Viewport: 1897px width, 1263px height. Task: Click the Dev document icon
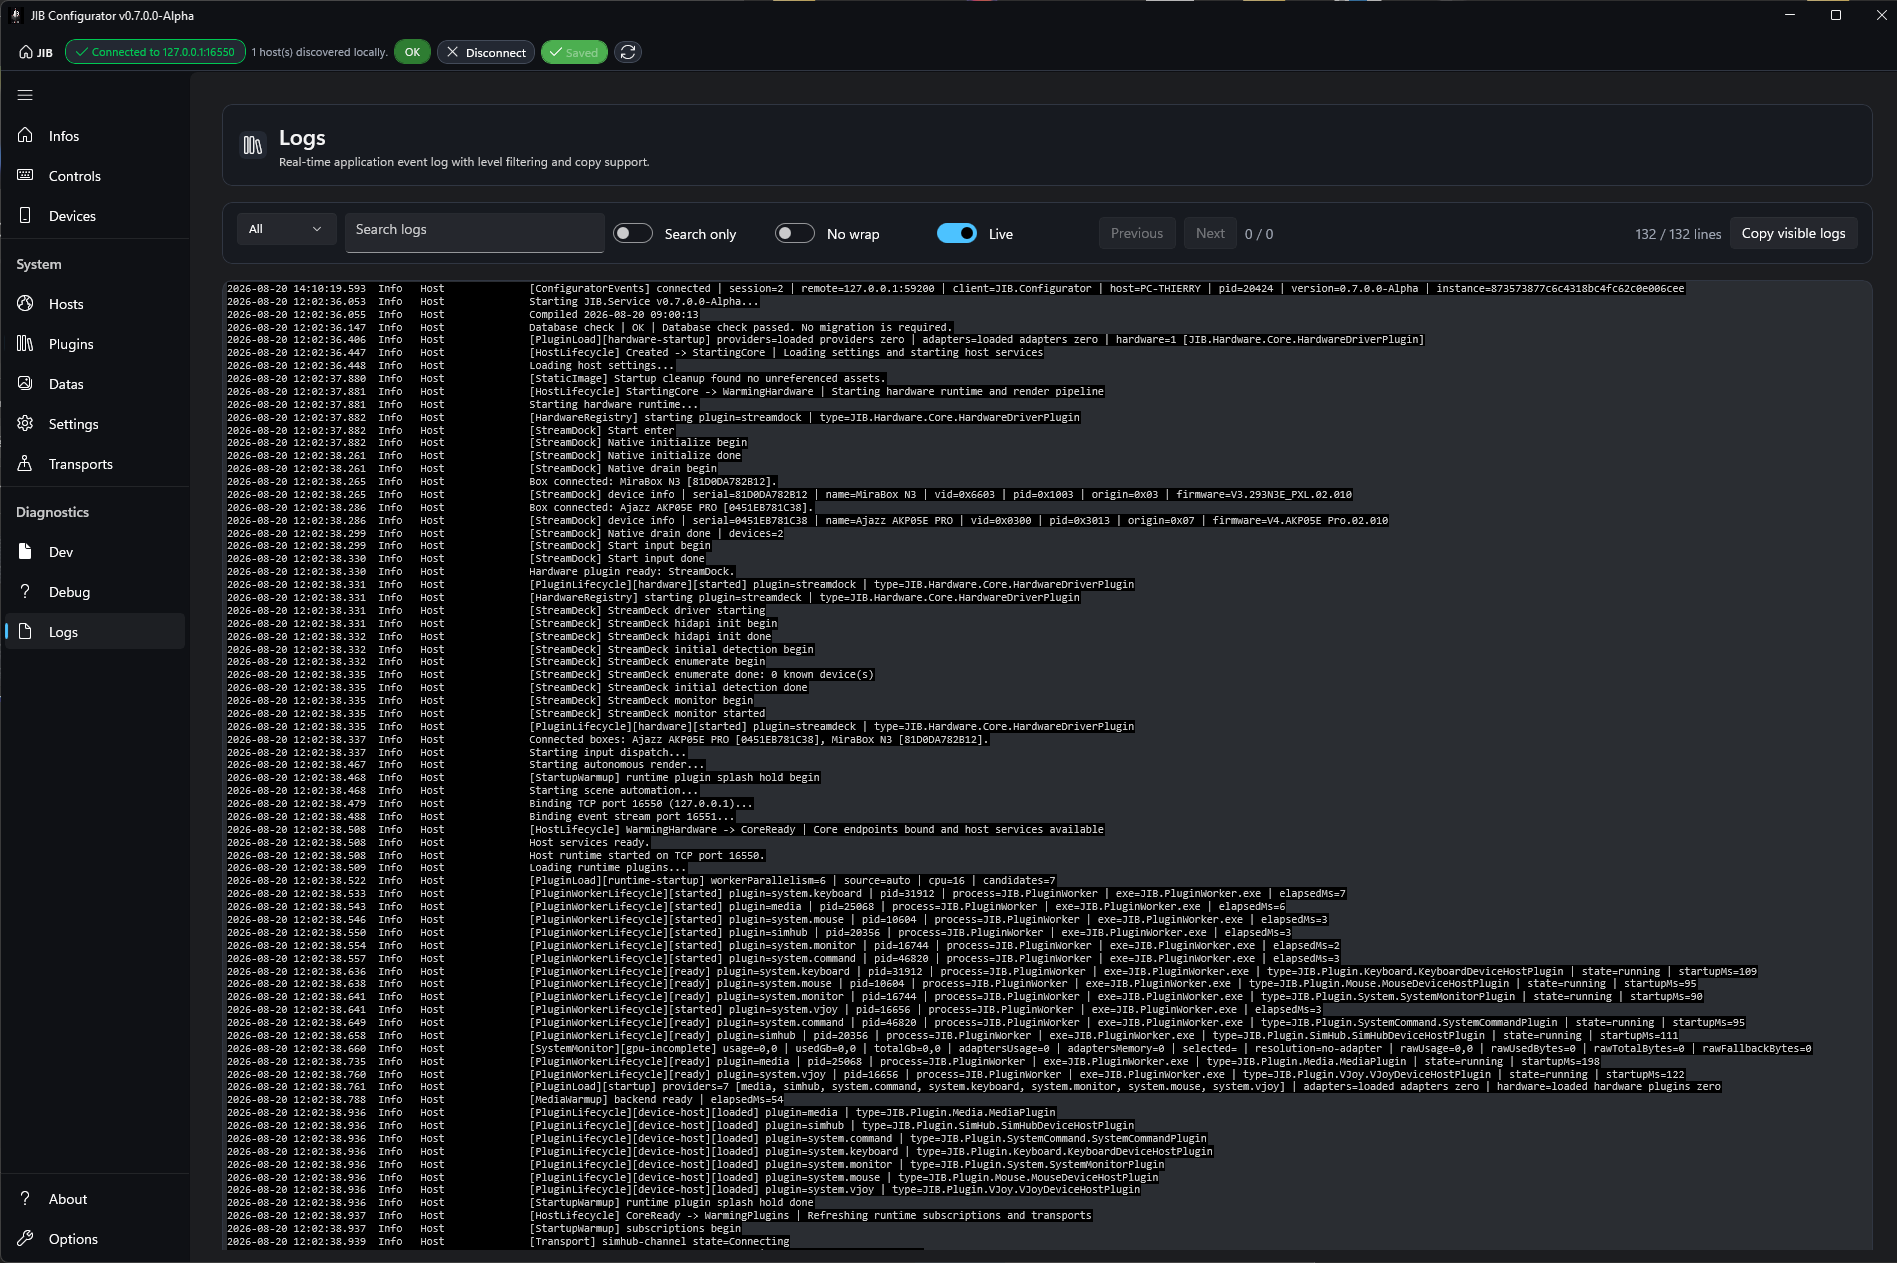pos(25,551)
